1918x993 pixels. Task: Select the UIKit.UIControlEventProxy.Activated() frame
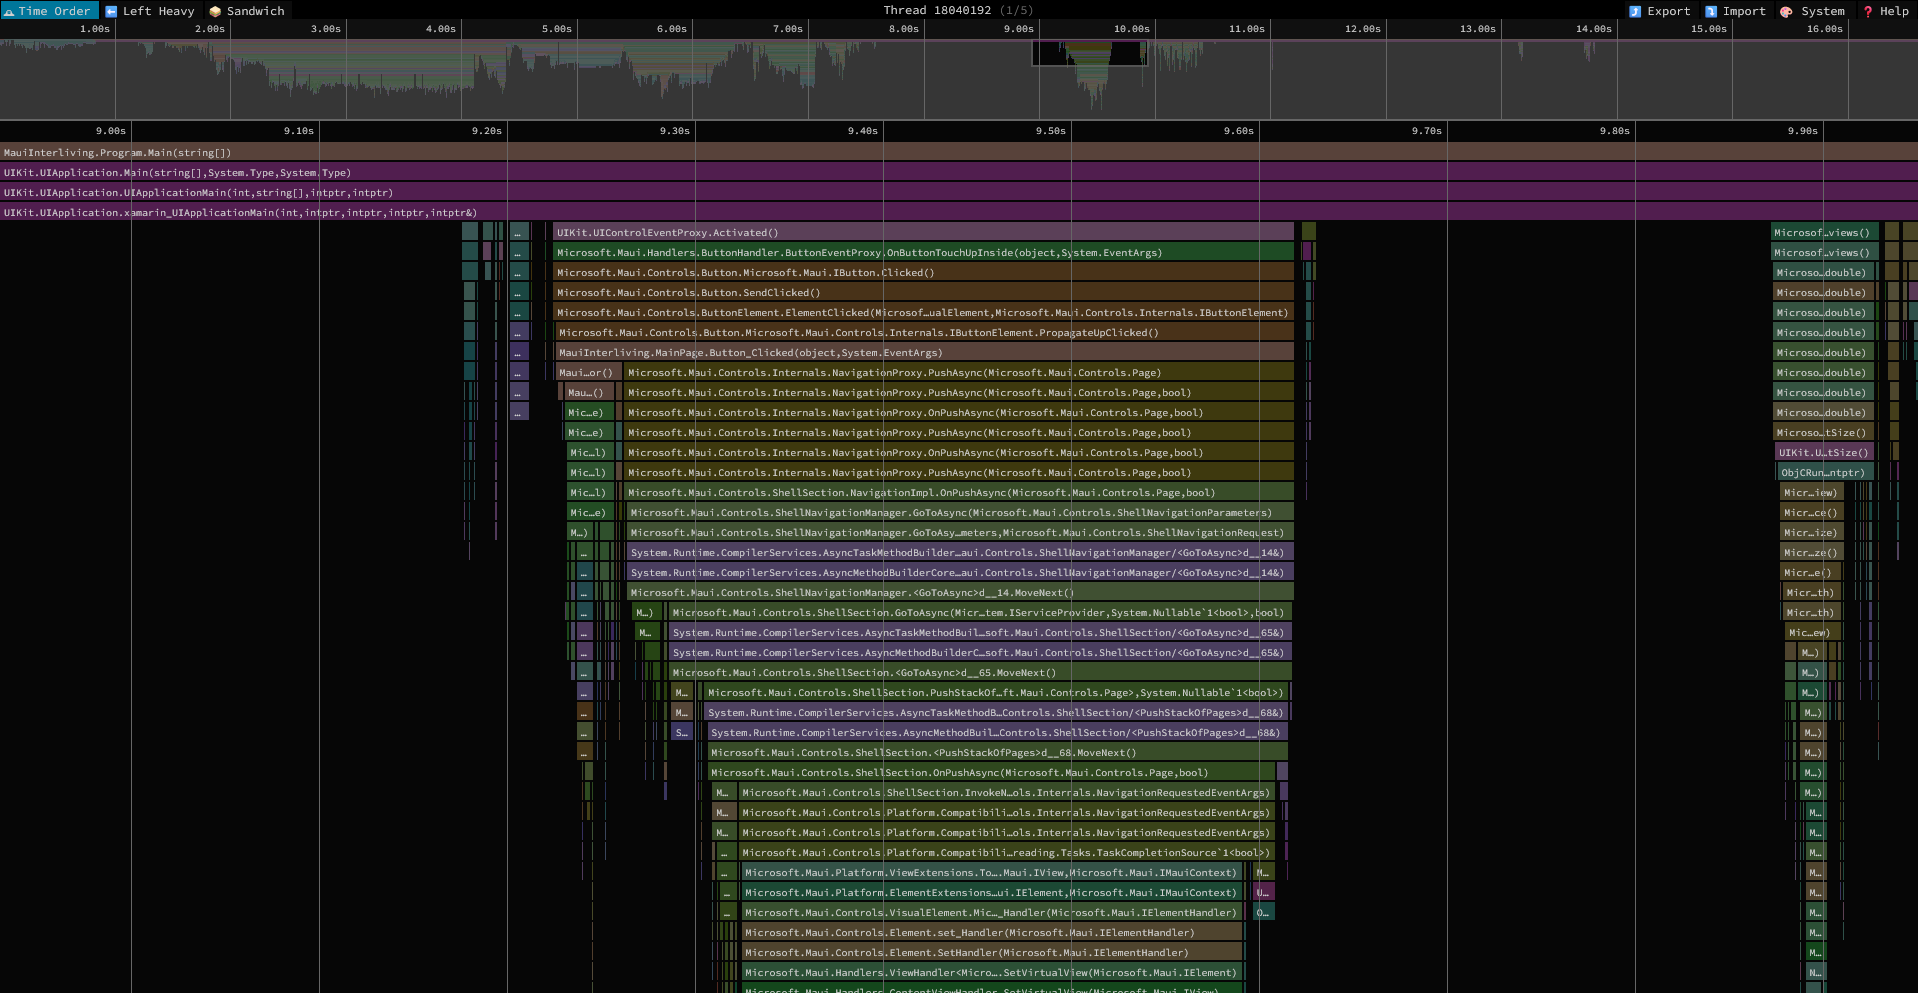pyautogui.click(x=924, y=232)
